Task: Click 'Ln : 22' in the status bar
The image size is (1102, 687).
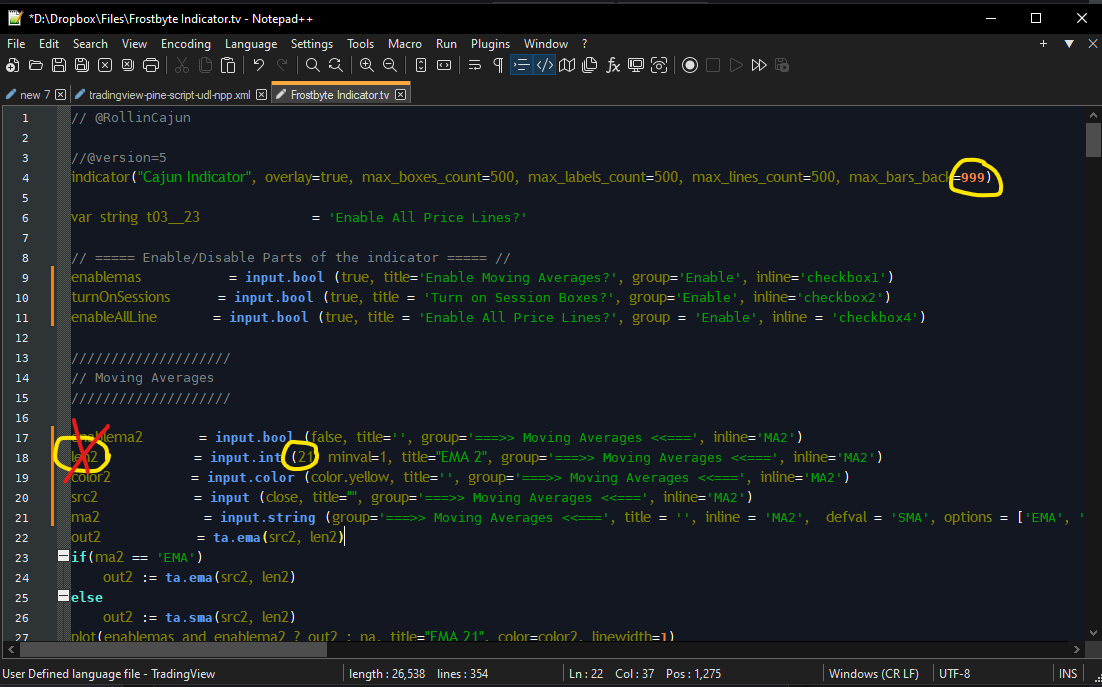Action: 585,674
